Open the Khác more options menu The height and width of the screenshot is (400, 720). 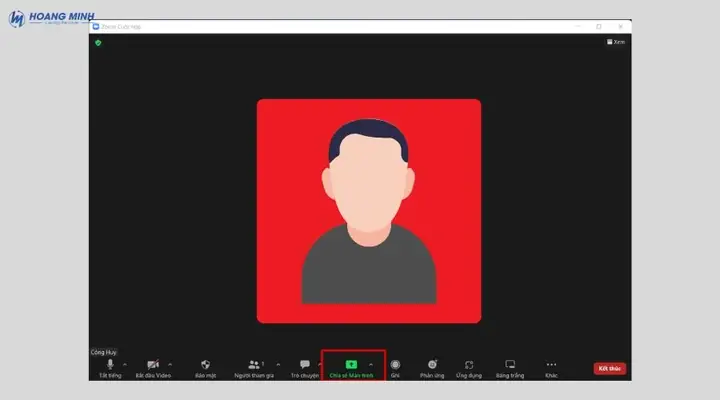(x=551, y=368)
